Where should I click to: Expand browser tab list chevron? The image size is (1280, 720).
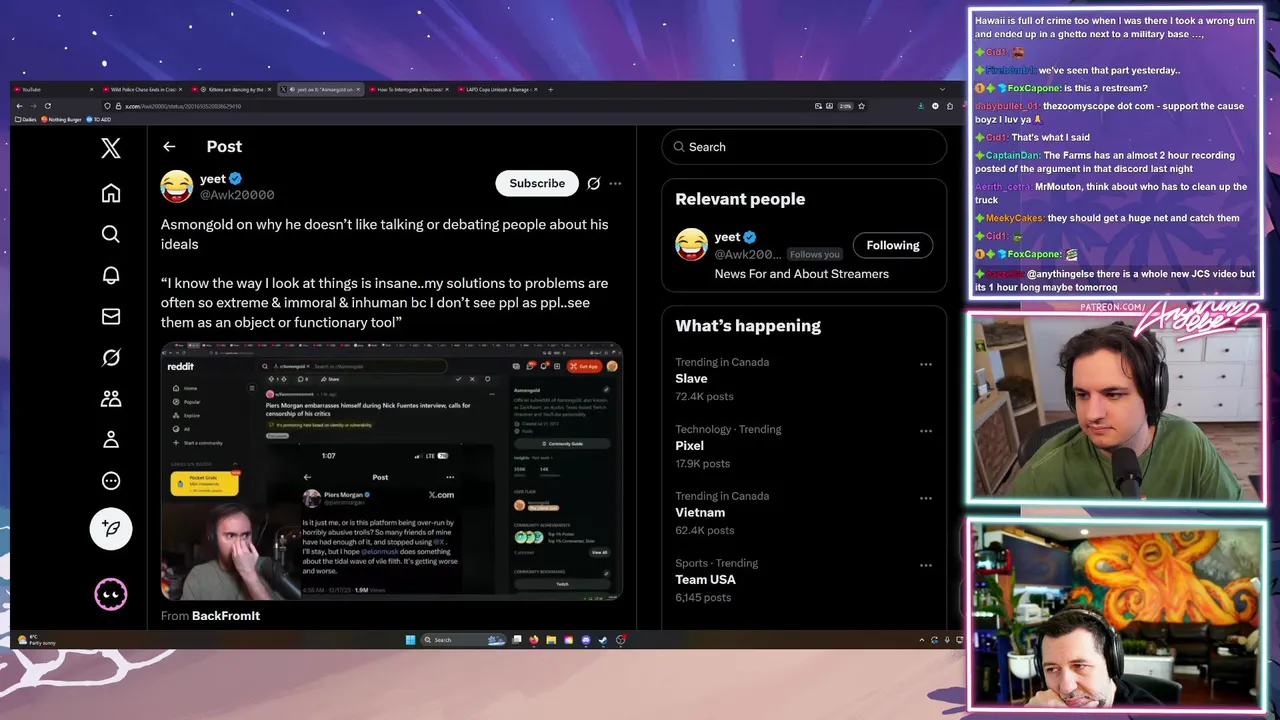pyautogui.click(x=942, y=90)
